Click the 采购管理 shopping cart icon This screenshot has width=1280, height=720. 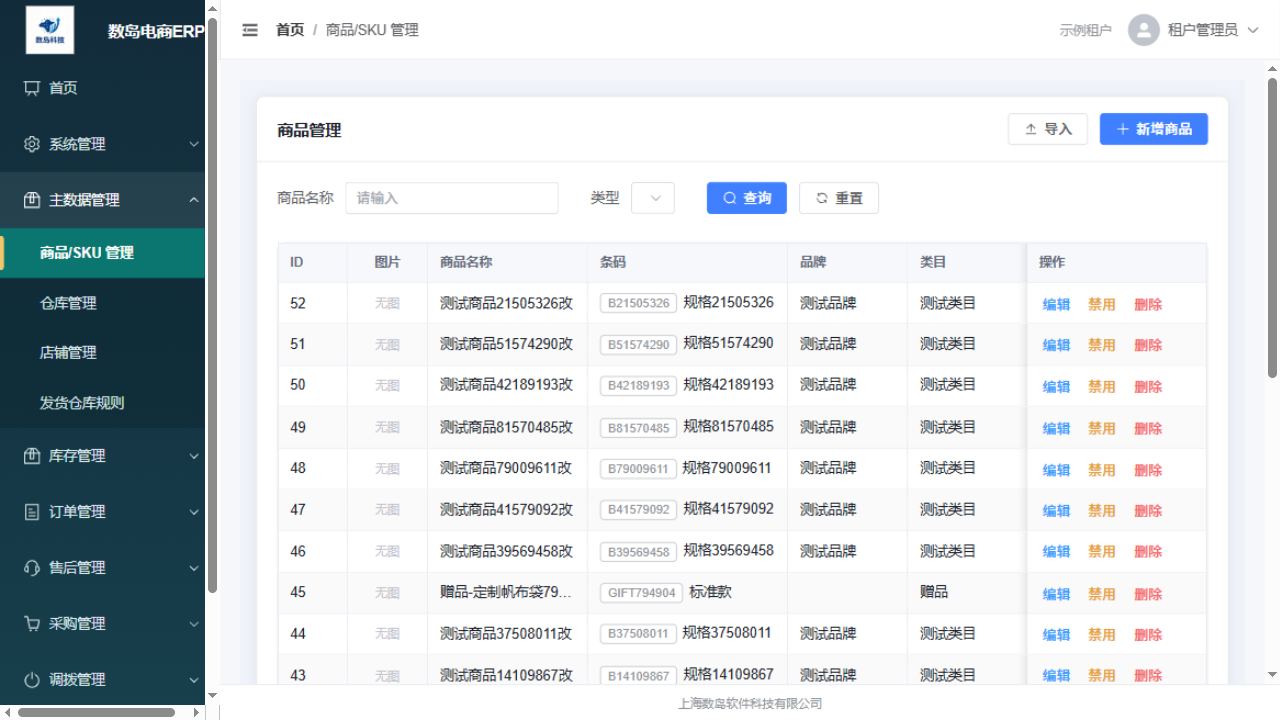(32, 624)
